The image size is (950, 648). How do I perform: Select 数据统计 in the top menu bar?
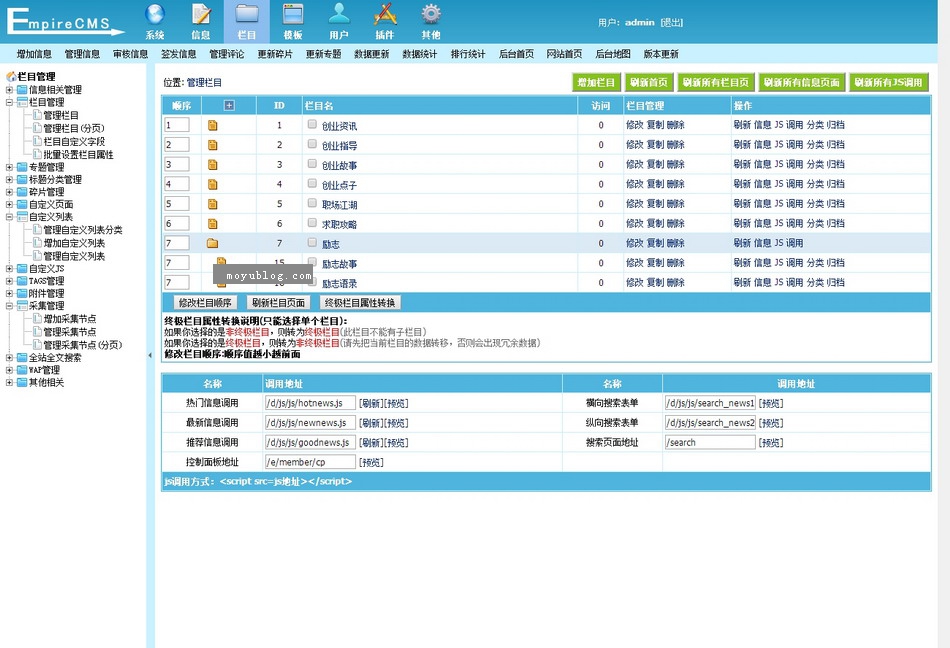pos(419,54)
